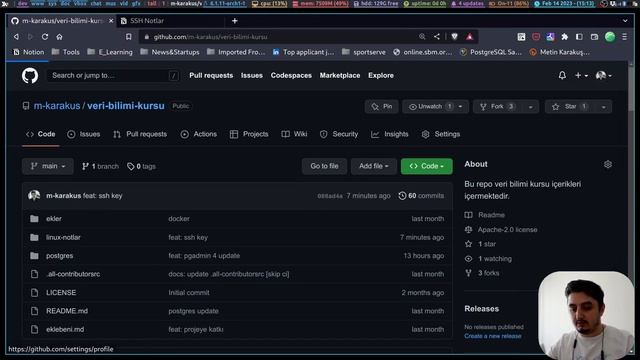640x360 pixels.
Task: Open the user avatar menu
Action: point(604,76)
